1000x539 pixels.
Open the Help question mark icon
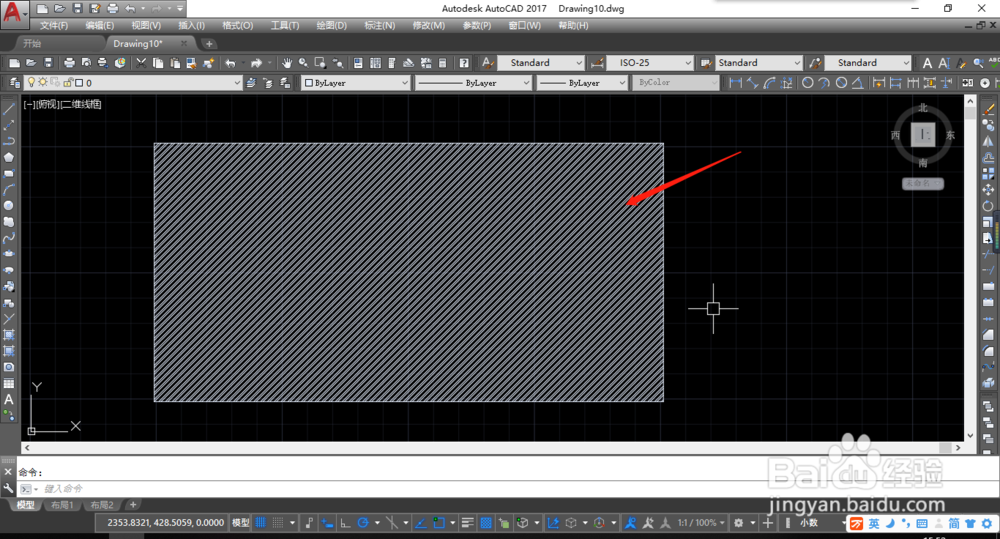[464, 63]
